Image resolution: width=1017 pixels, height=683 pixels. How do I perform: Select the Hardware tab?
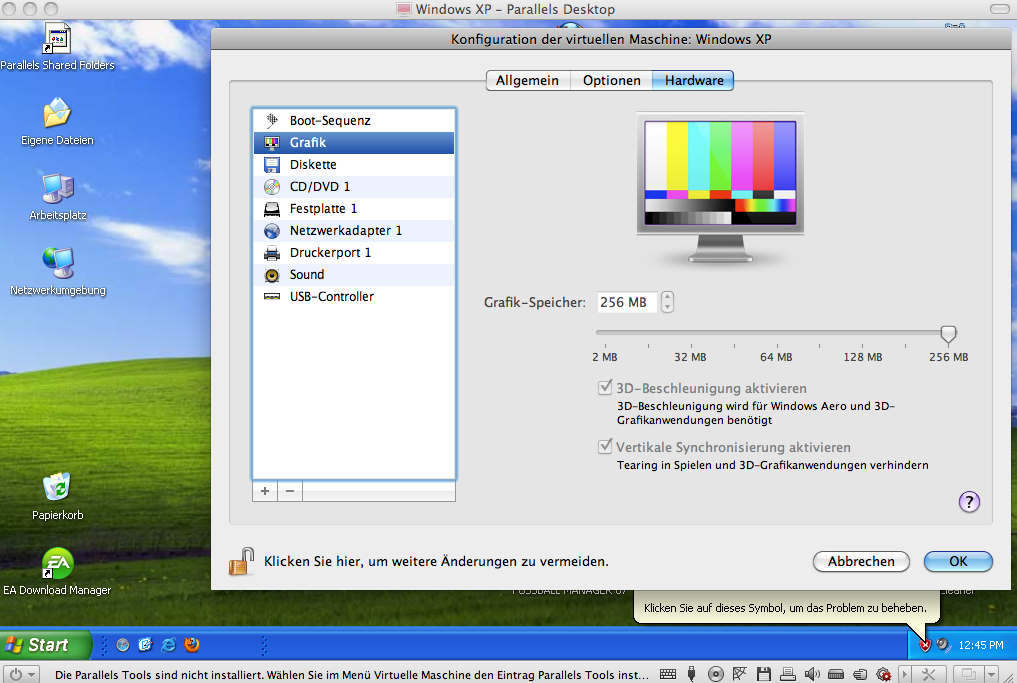click(x=693, y=80)
